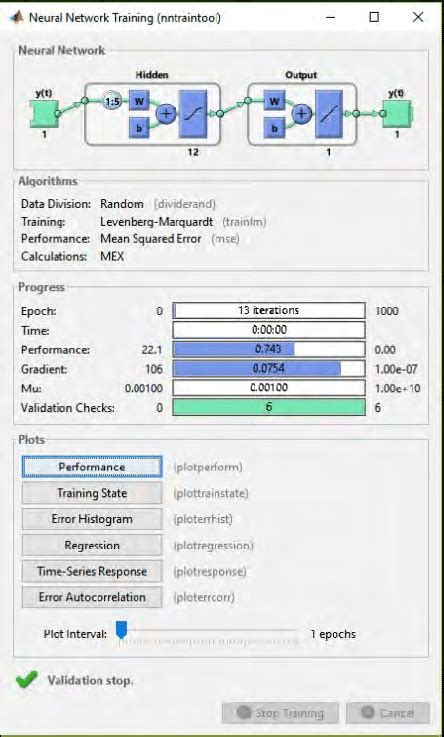
Task: Click the Hidden layer sigmoid transfer block
Action: [x=193, y=114]
